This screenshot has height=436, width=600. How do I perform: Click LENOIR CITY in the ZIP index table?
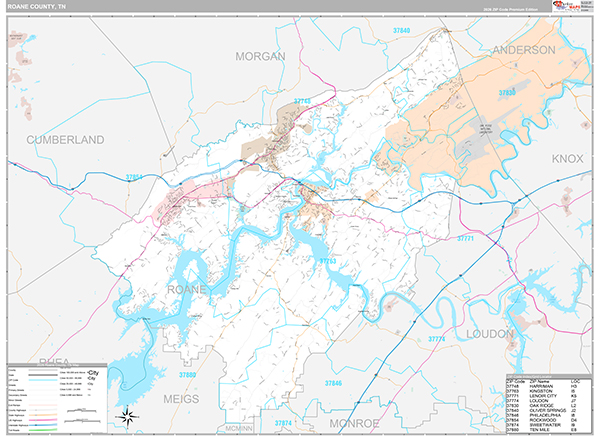click(543, 396)
